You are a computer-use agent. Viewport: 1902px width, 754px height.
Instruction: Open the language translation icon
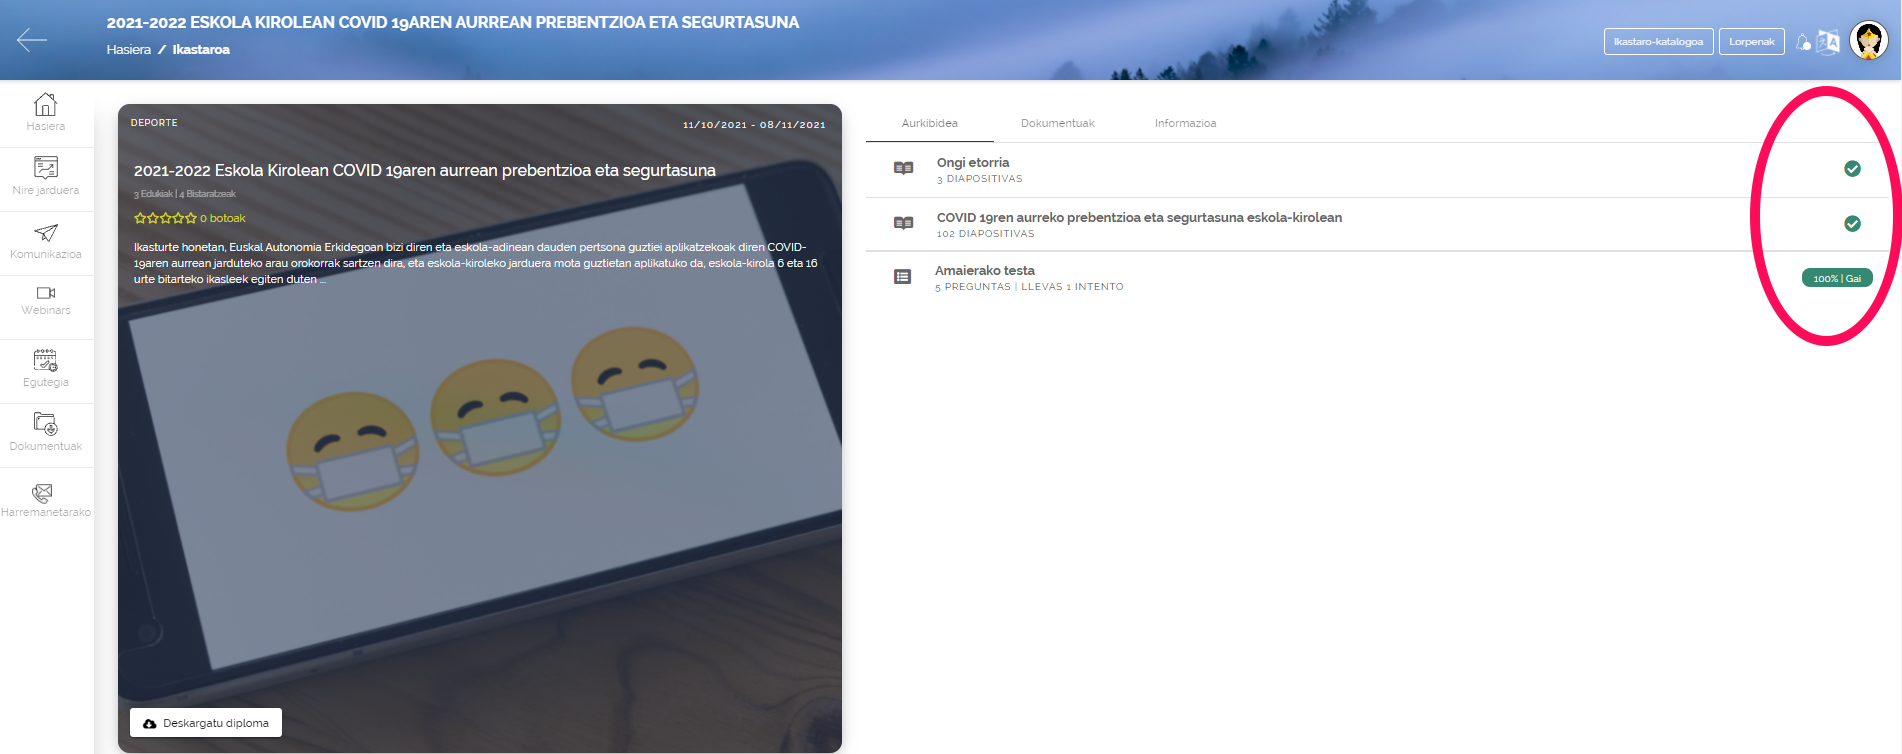(1828, 42)
